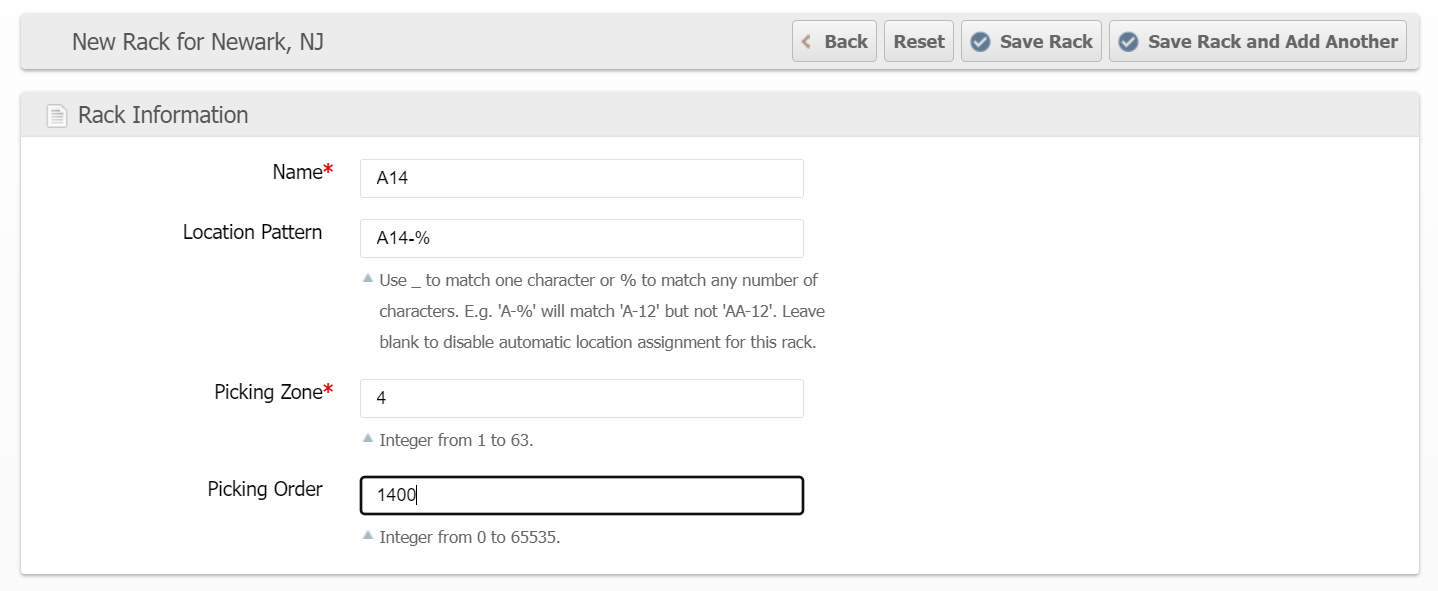Click the Back button

pyautogui.click(x=834, y=41)
